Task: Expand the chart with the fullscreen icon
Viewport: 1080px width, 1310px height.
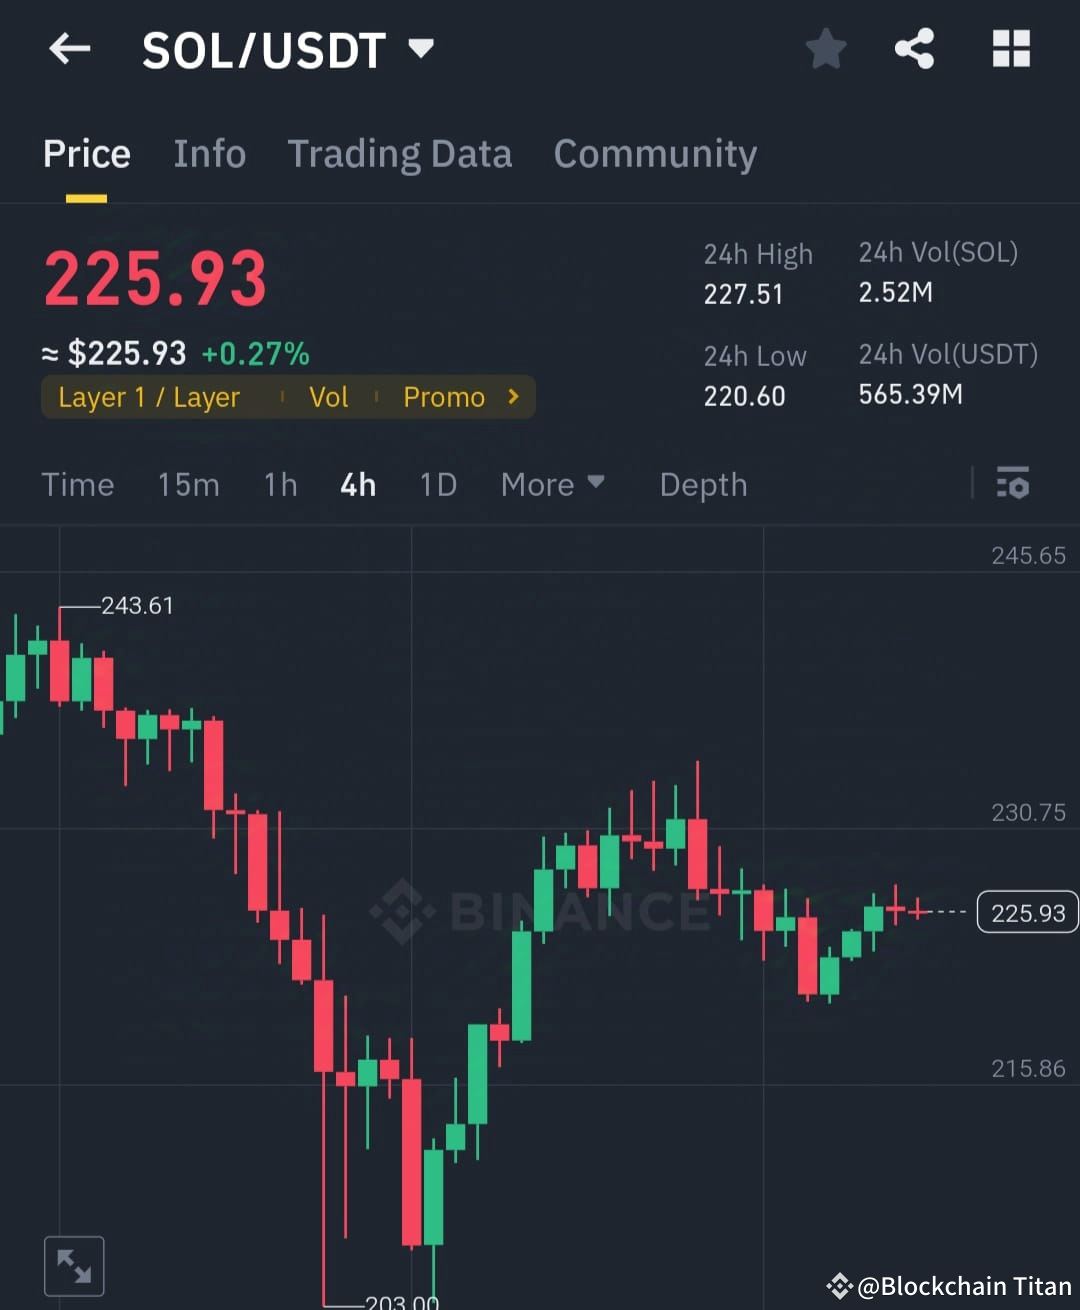Action: [74, 1264]
